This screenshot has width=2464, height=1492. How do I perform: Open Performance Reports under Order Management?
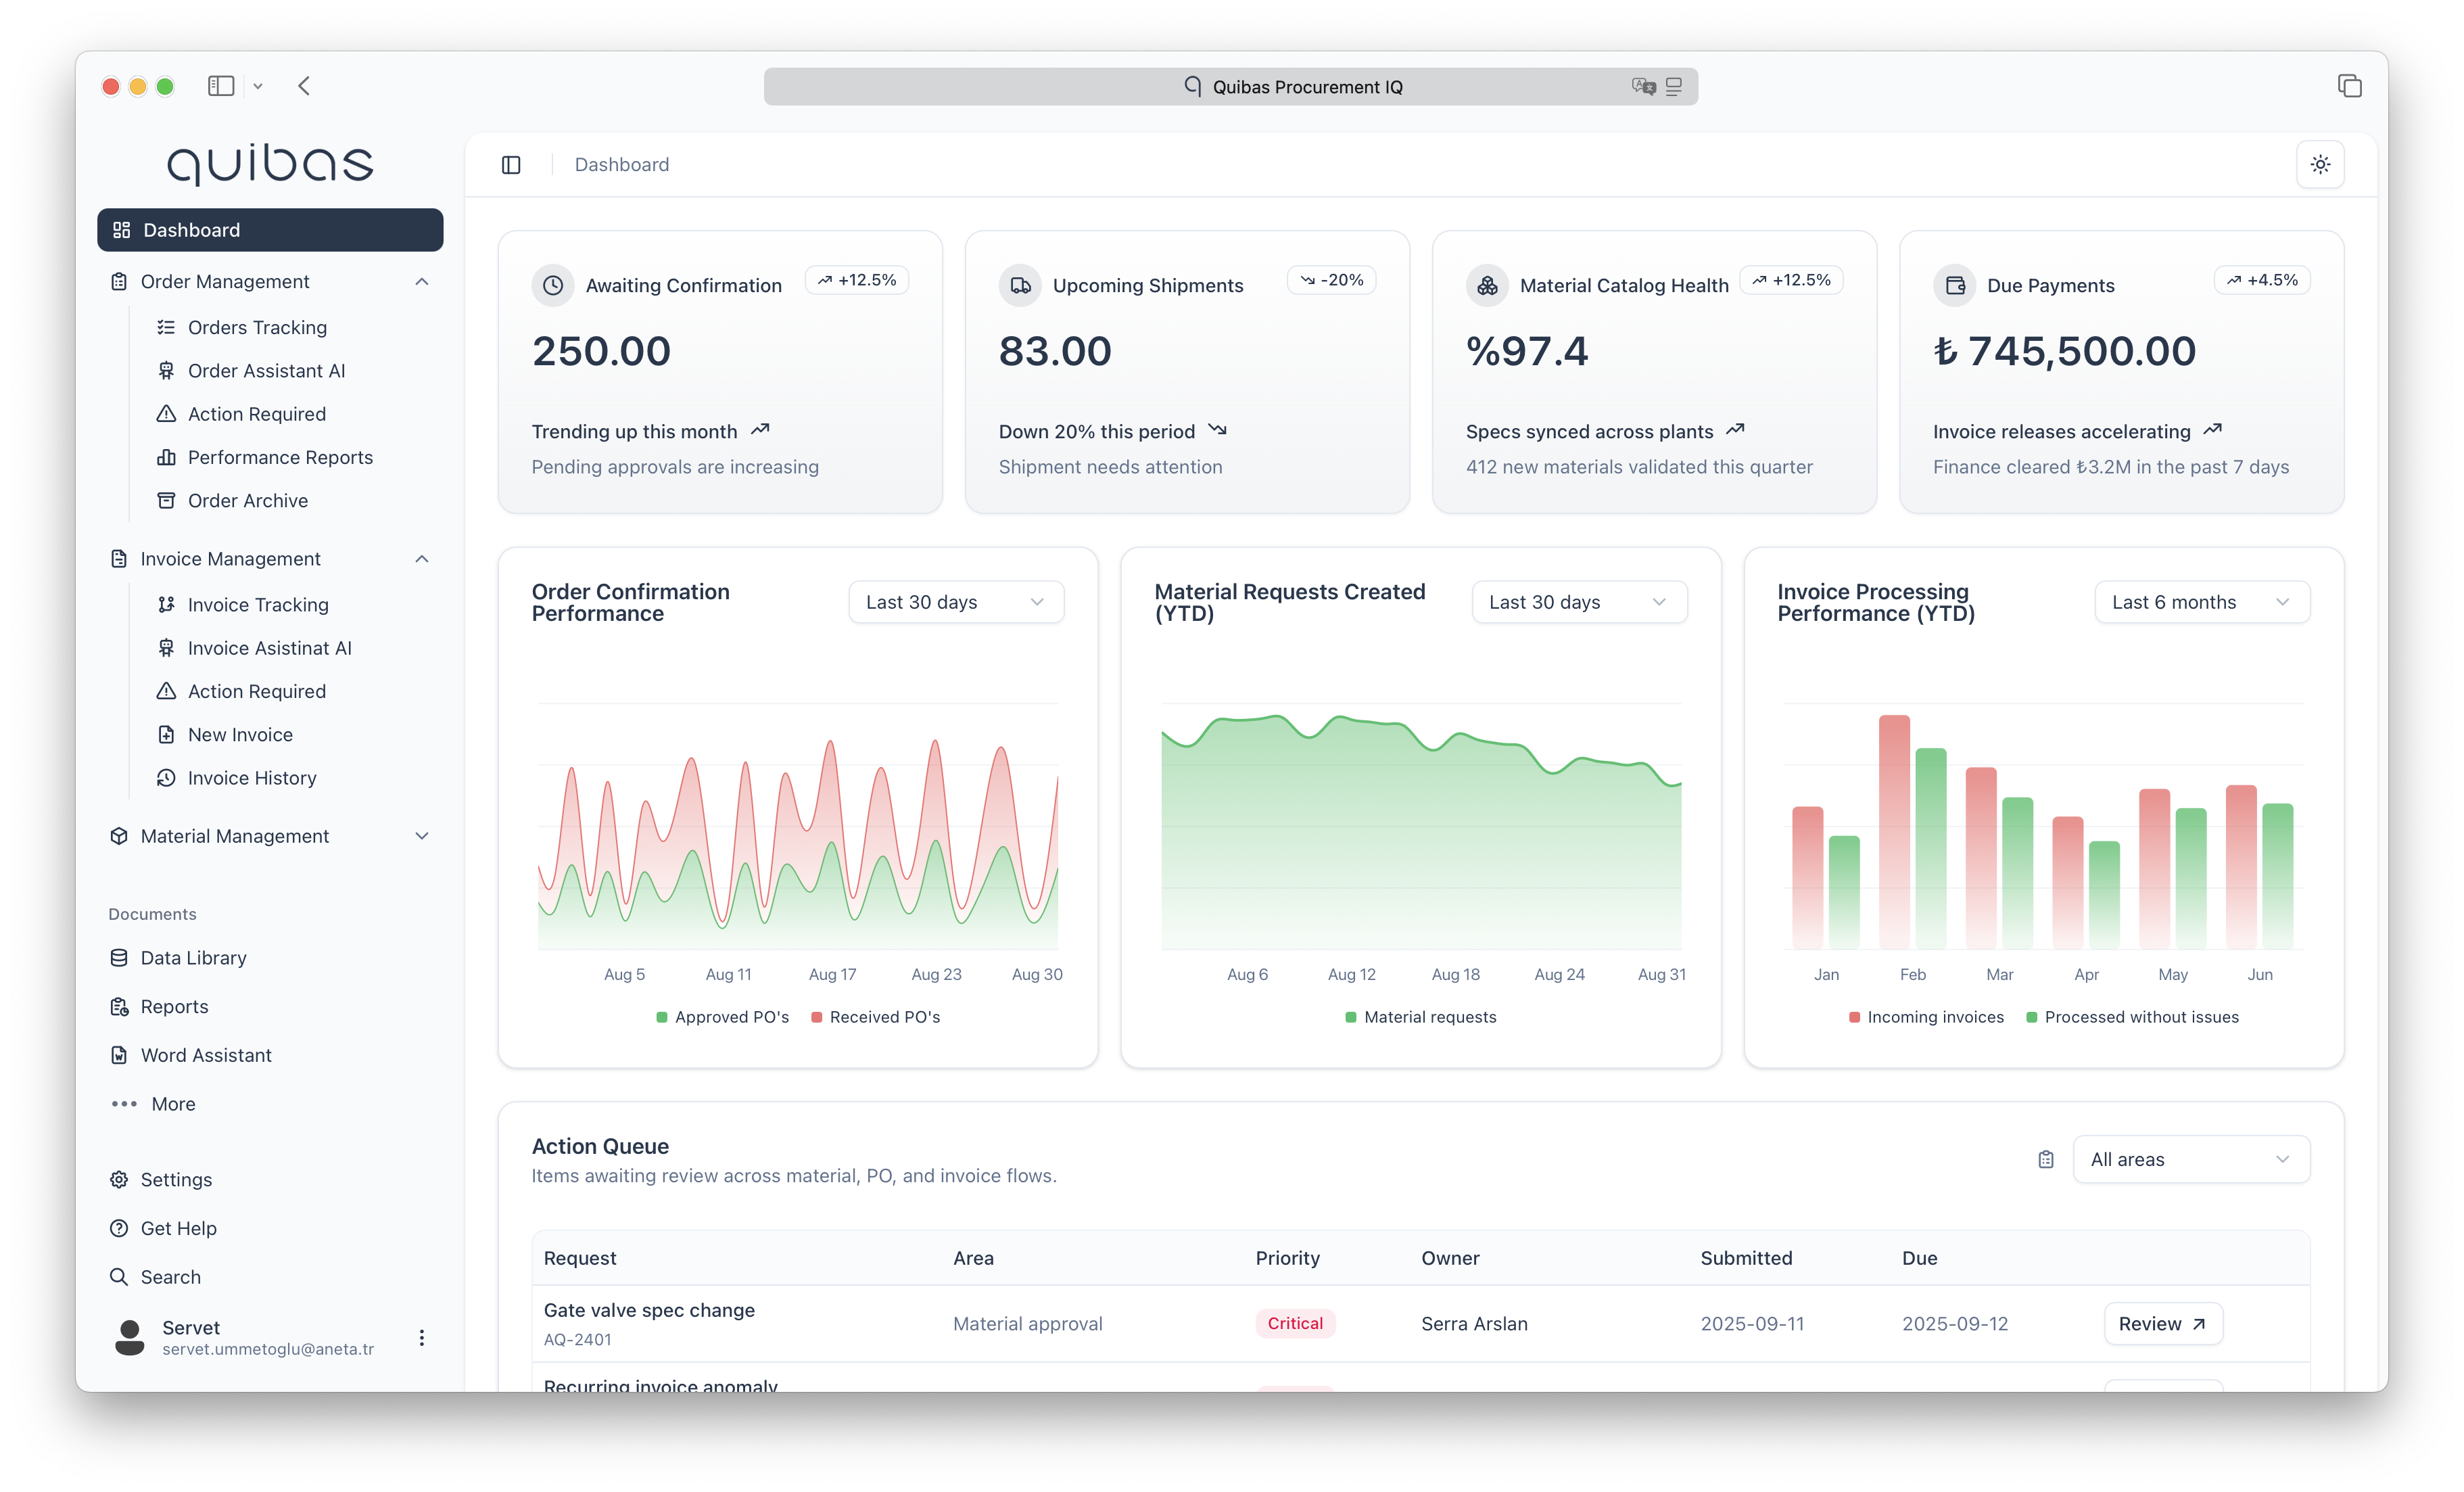tap(280, 457)
